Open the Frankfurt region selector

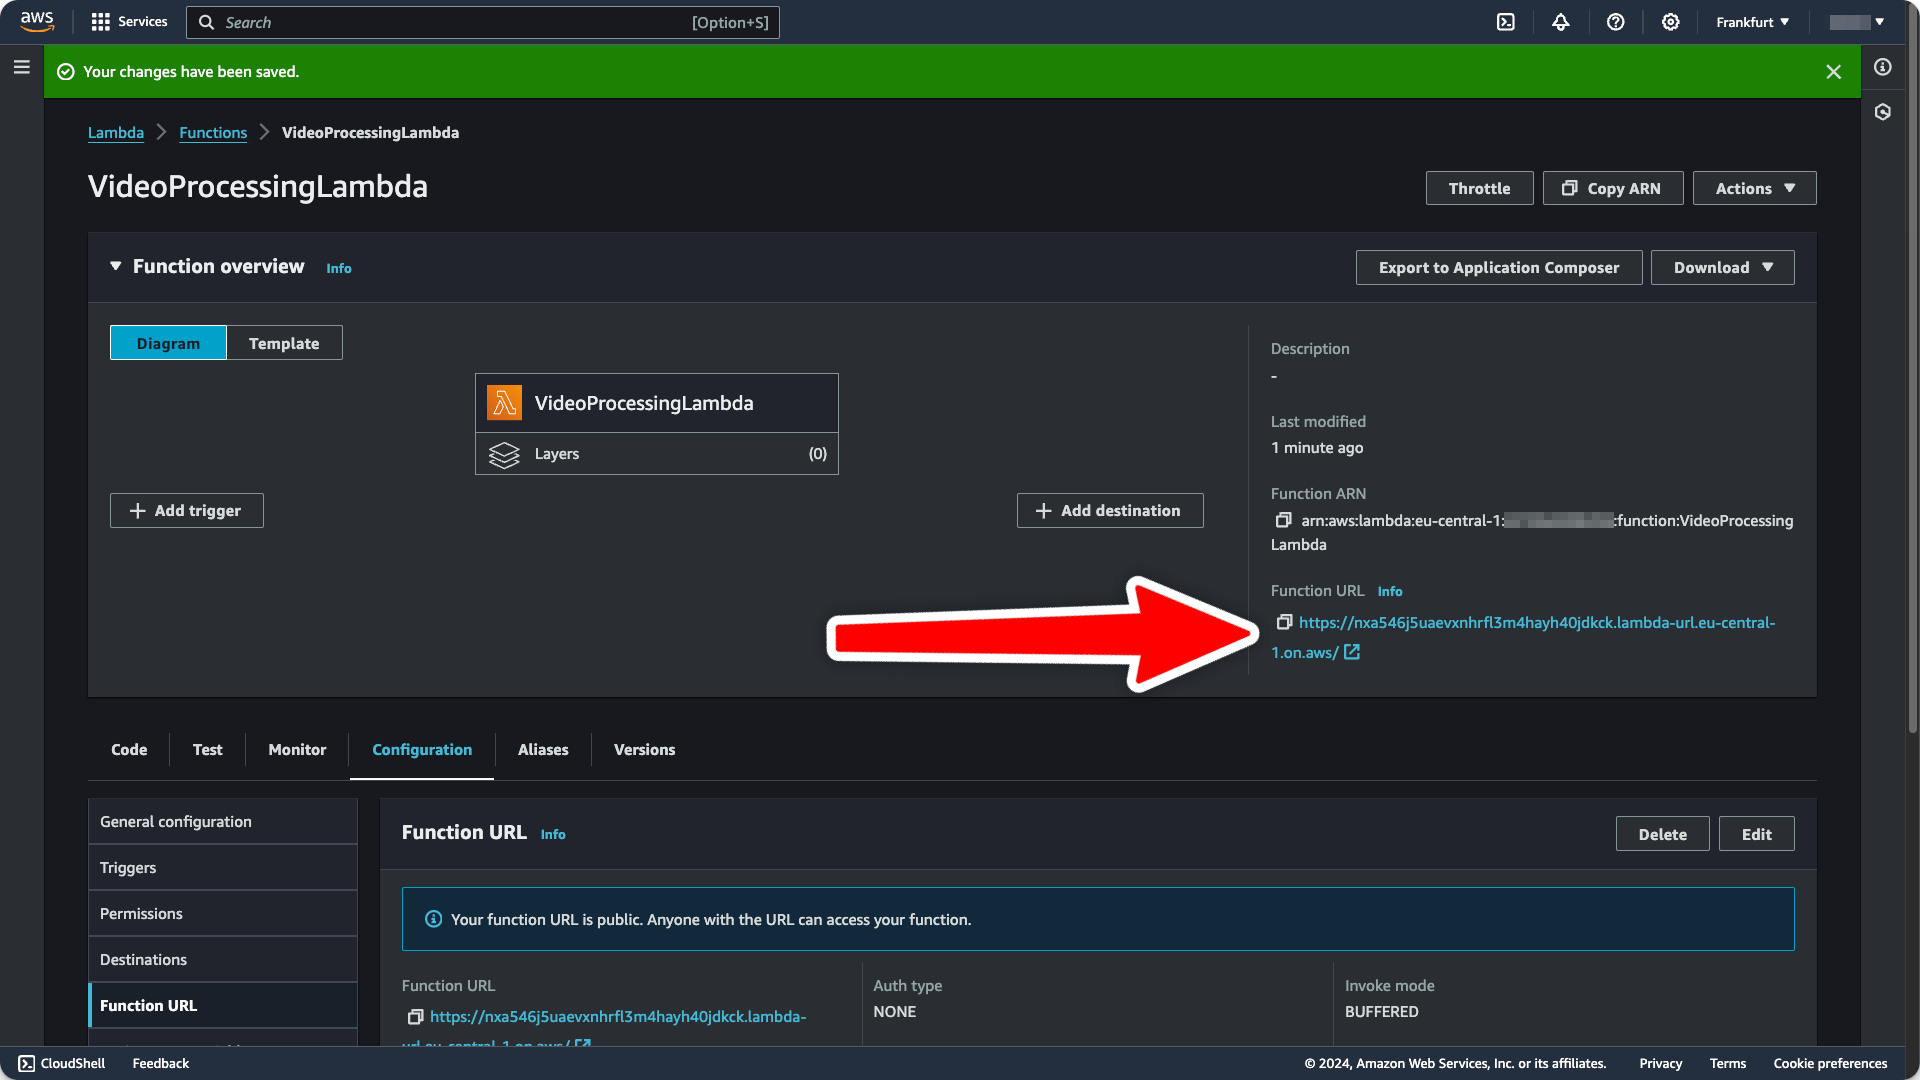1752,22
